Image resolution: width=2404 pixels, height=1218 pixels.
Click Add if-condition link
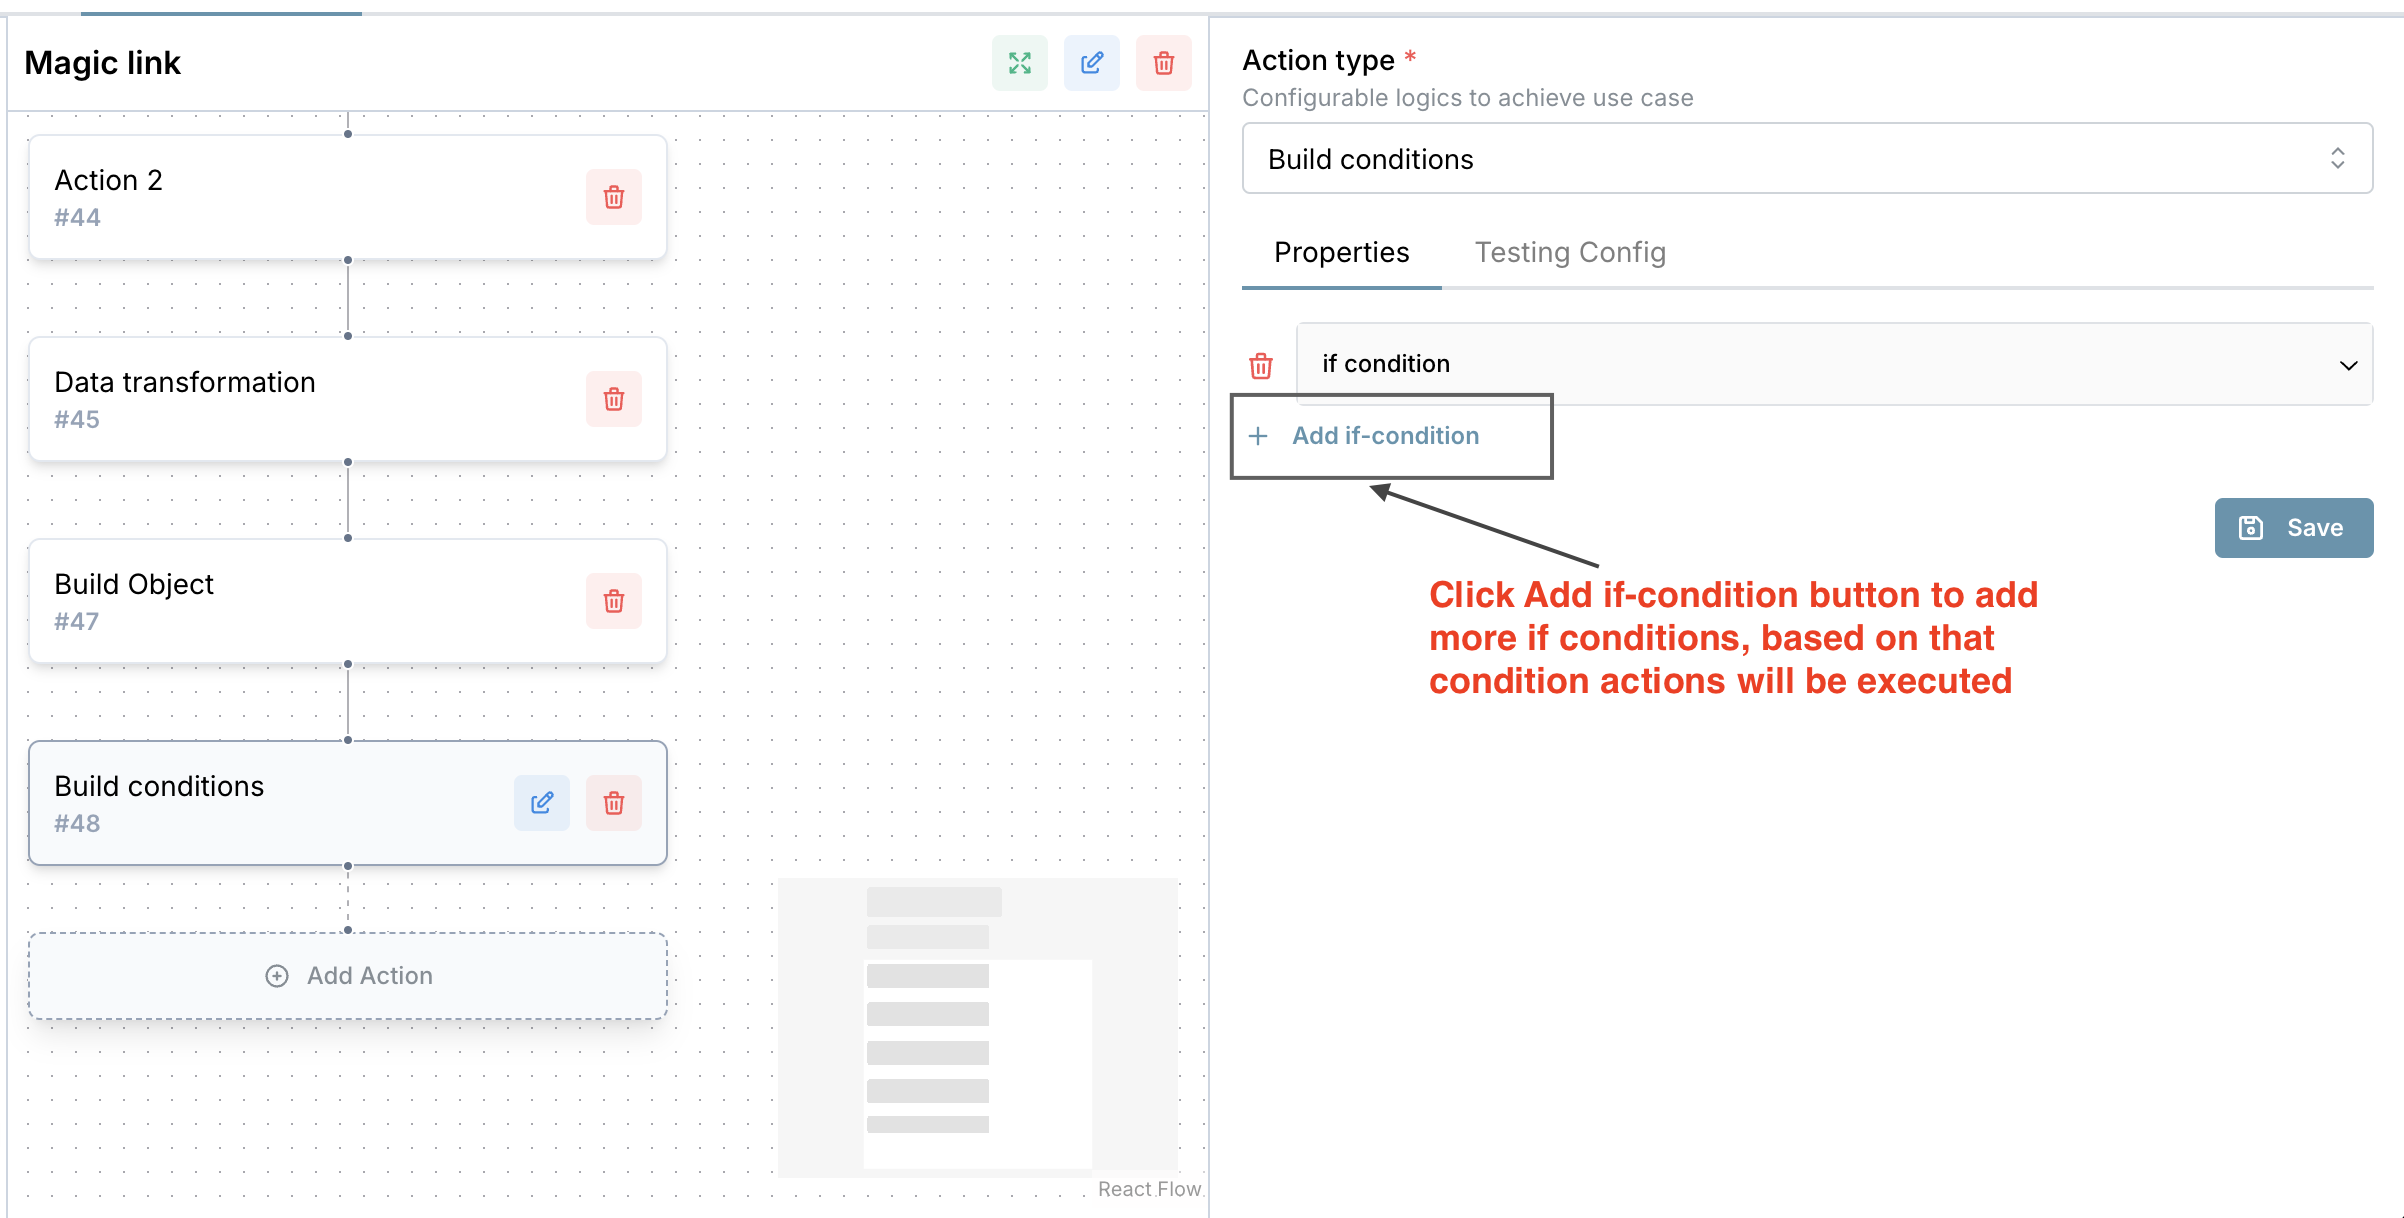point(1384,436)
